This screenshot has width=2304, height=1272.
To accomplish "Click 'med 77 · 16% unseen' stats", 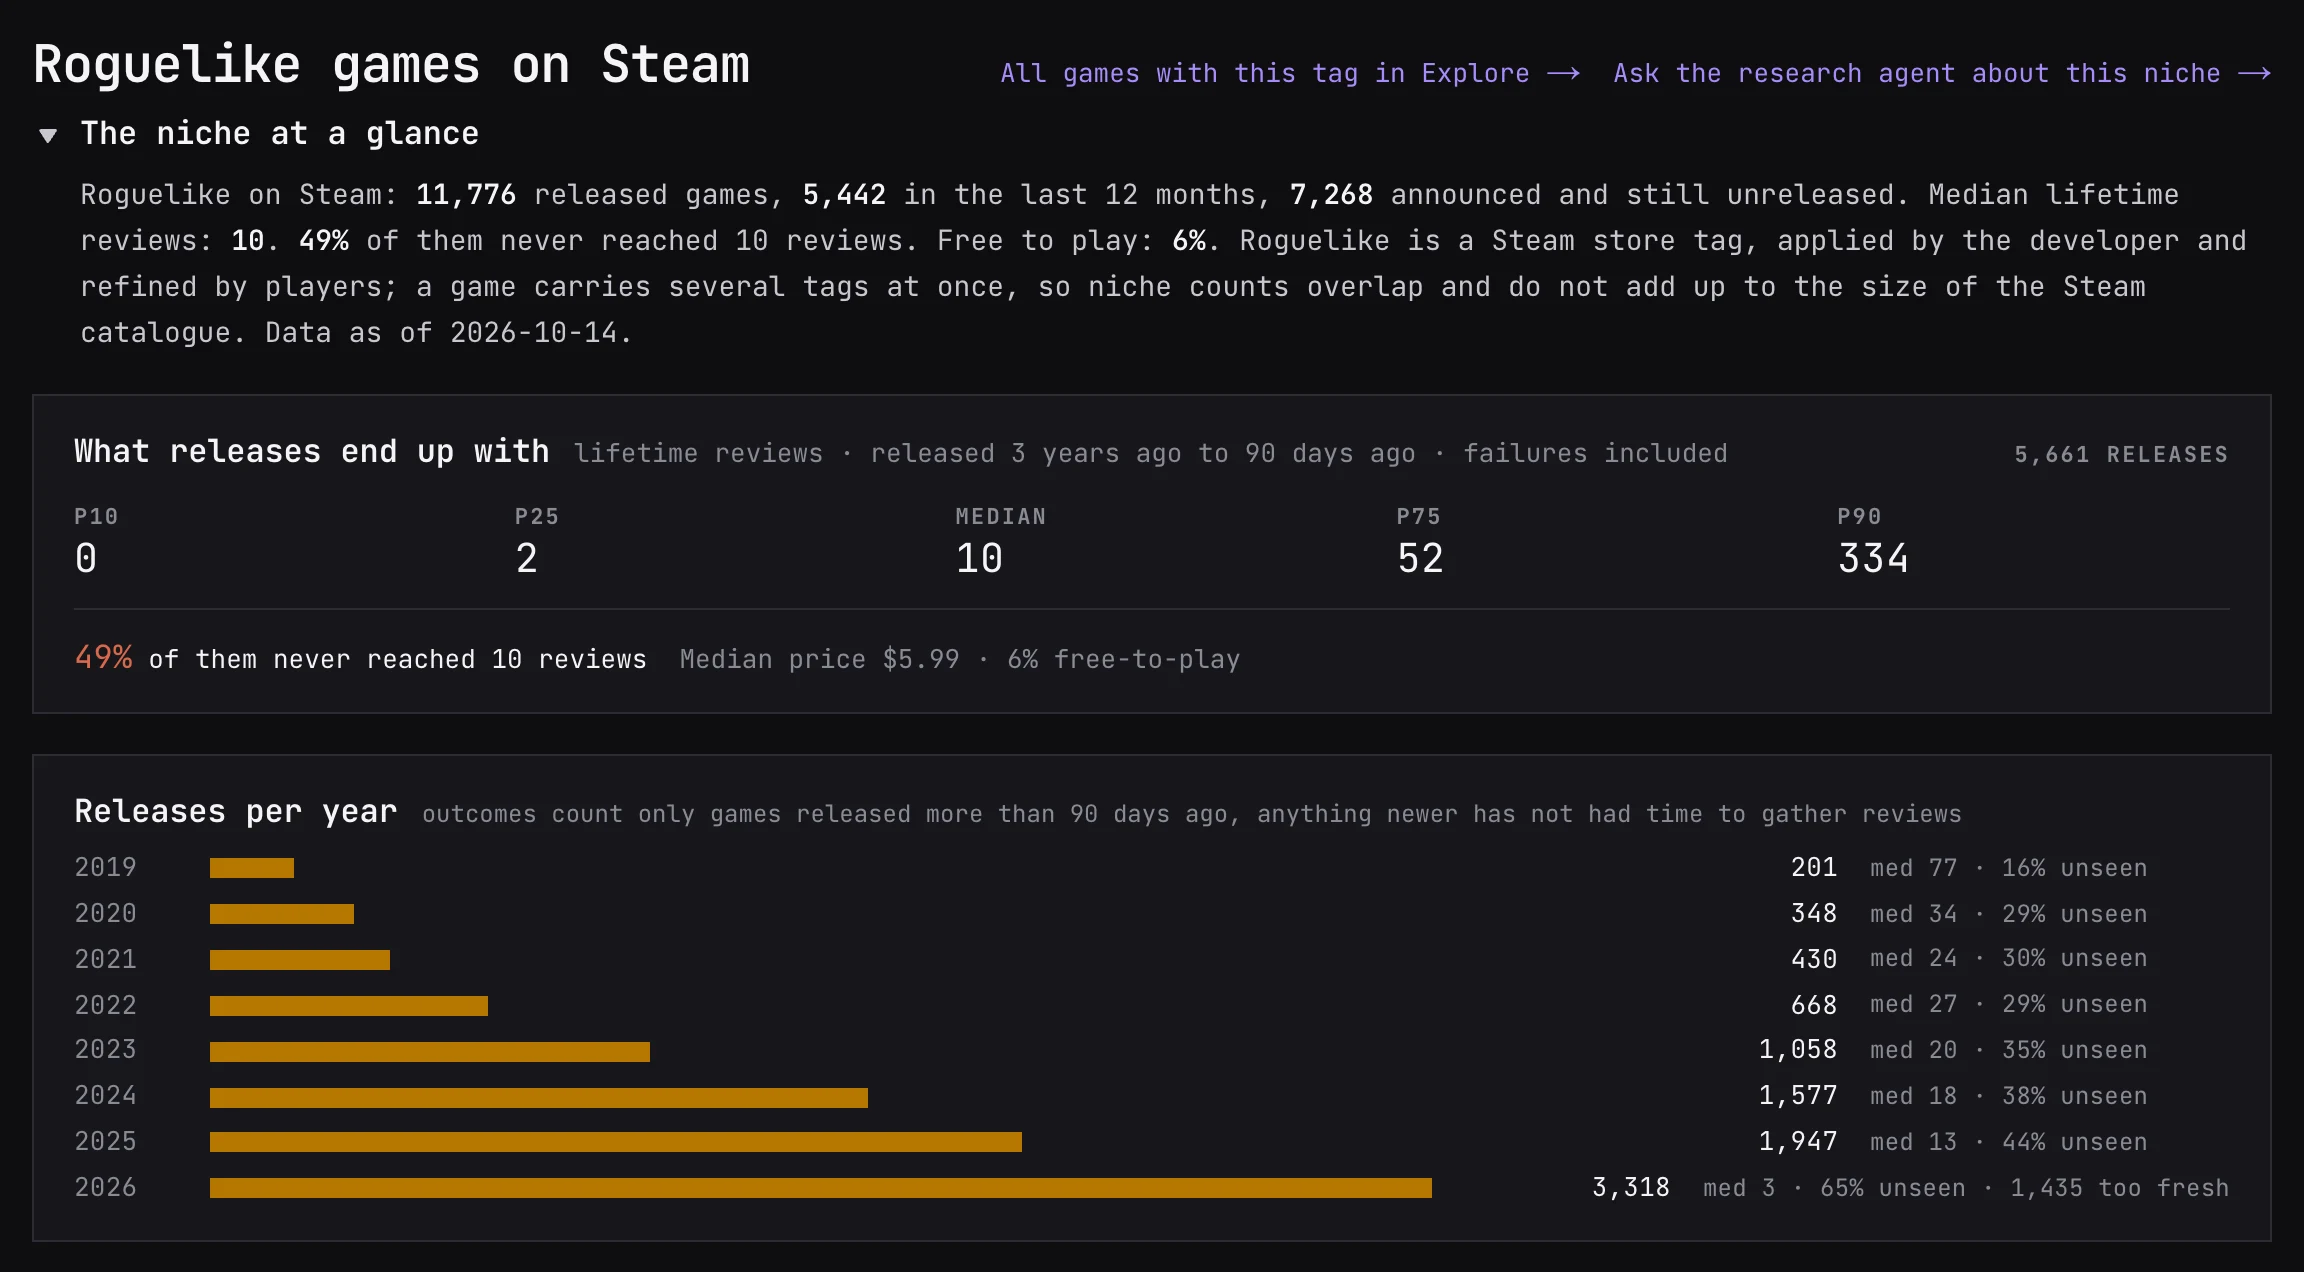I will 2008,868.
